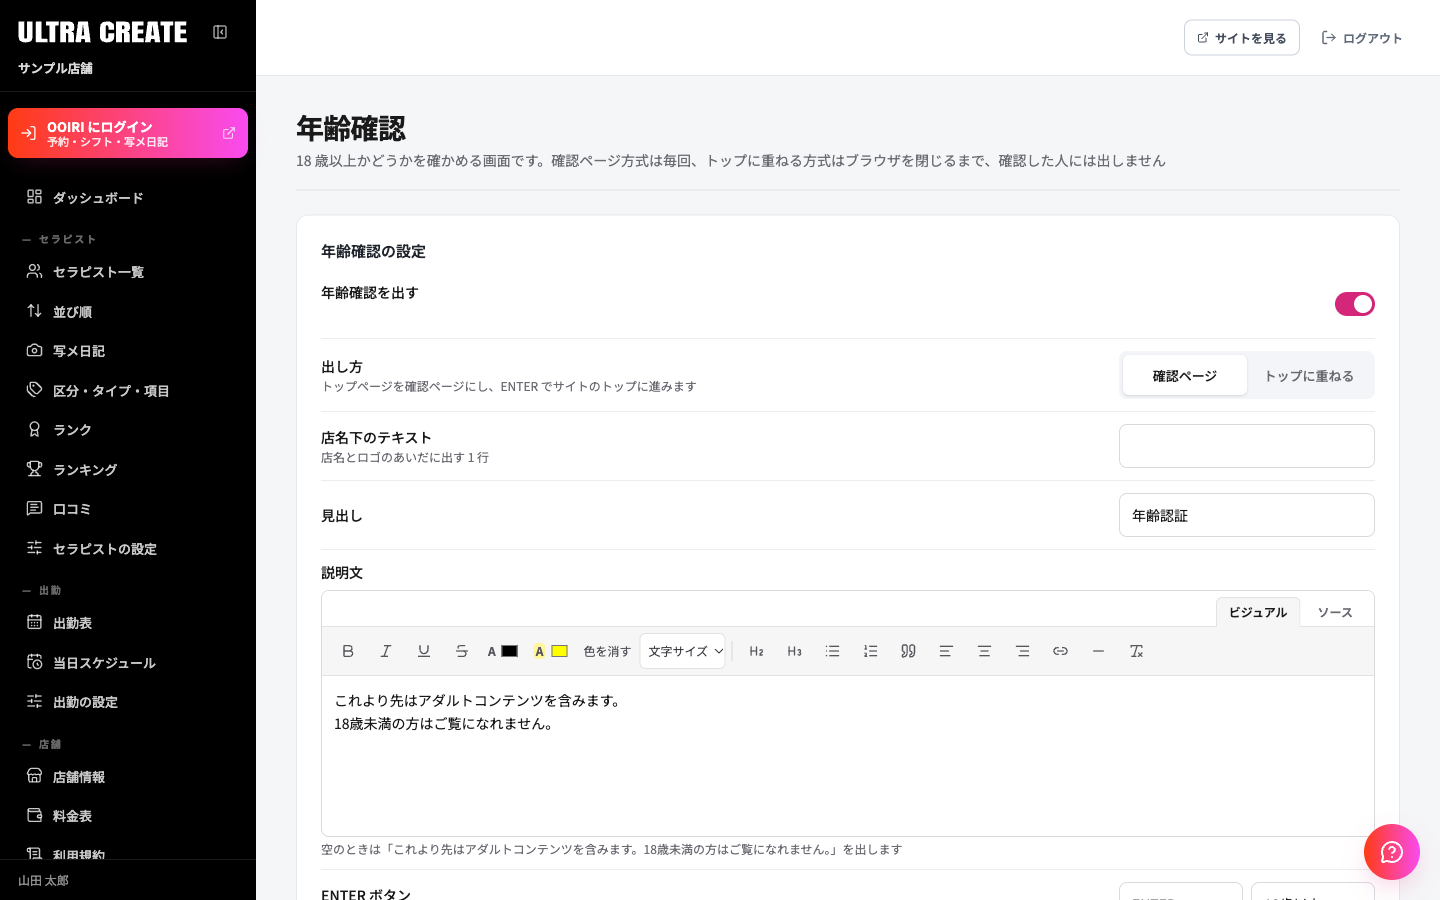
Task: Focus the 店名下のテキスト input field
Action: point(1247,446)
